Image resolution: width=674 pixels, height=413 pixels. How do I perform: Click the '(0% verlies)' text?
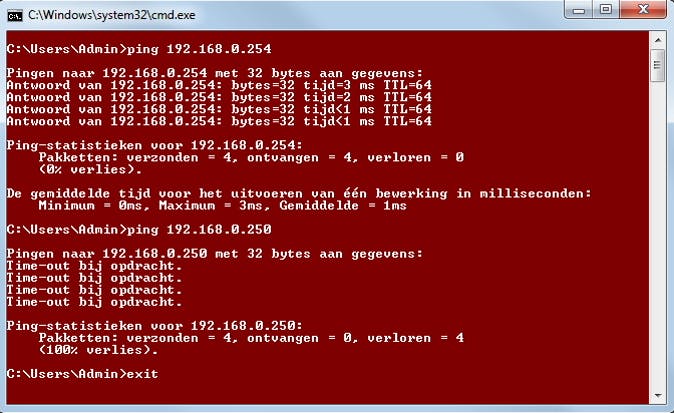pyautogui.click(x=90, y=169)
